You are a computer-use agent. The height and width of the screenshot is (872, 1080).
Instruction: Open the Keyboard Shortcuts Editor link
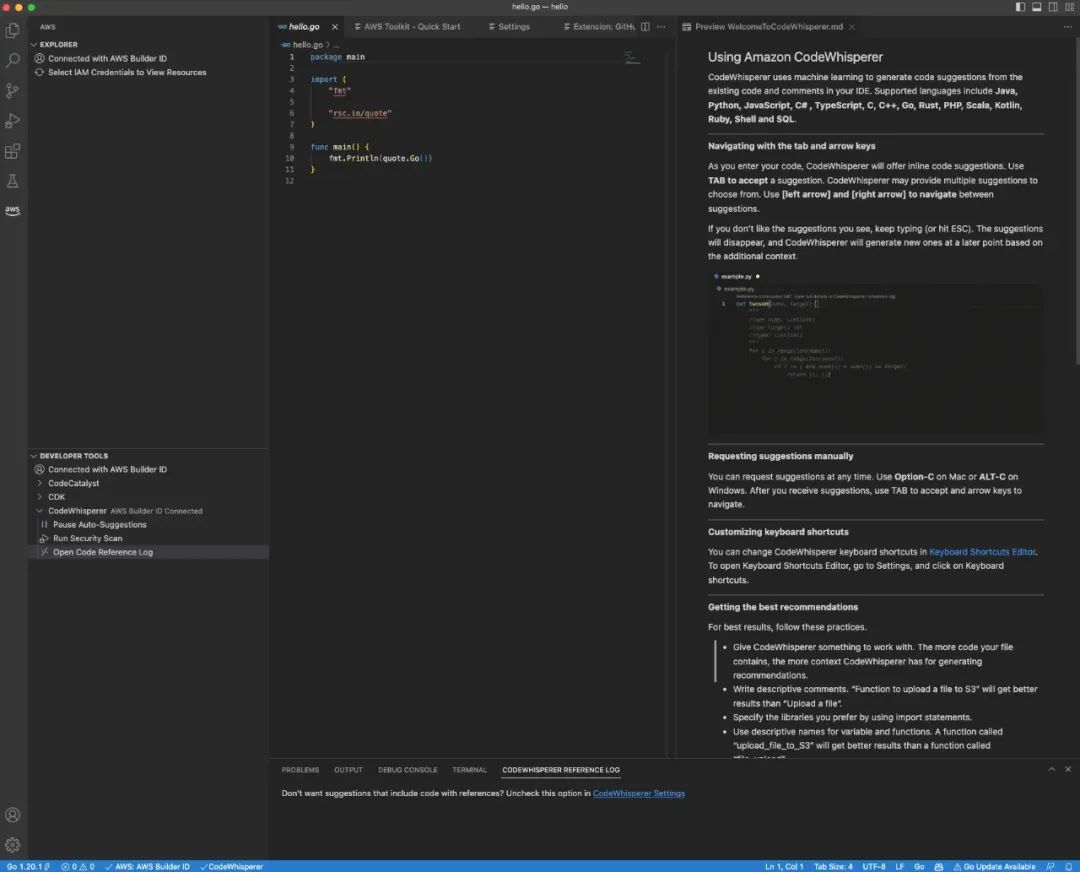pyautogui.click(x=982, y=552)
